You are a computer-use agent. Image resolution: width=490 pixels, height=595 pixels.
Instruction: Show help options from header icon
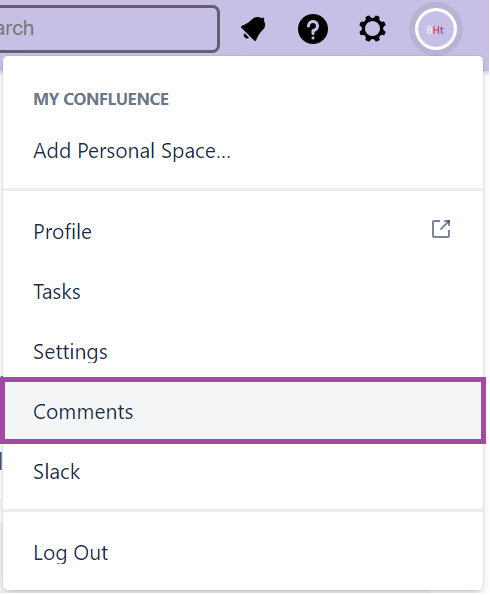(313, 29)
